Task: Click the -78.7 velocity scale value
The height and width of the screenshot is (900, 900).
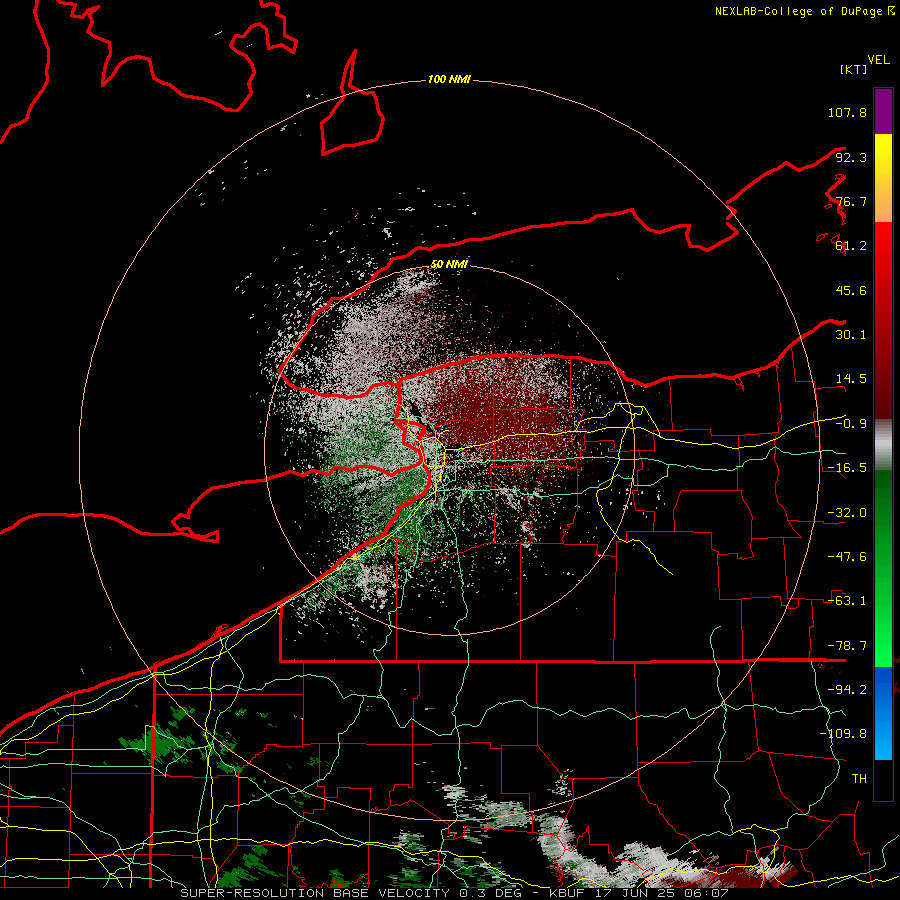Action: point(847,646)
